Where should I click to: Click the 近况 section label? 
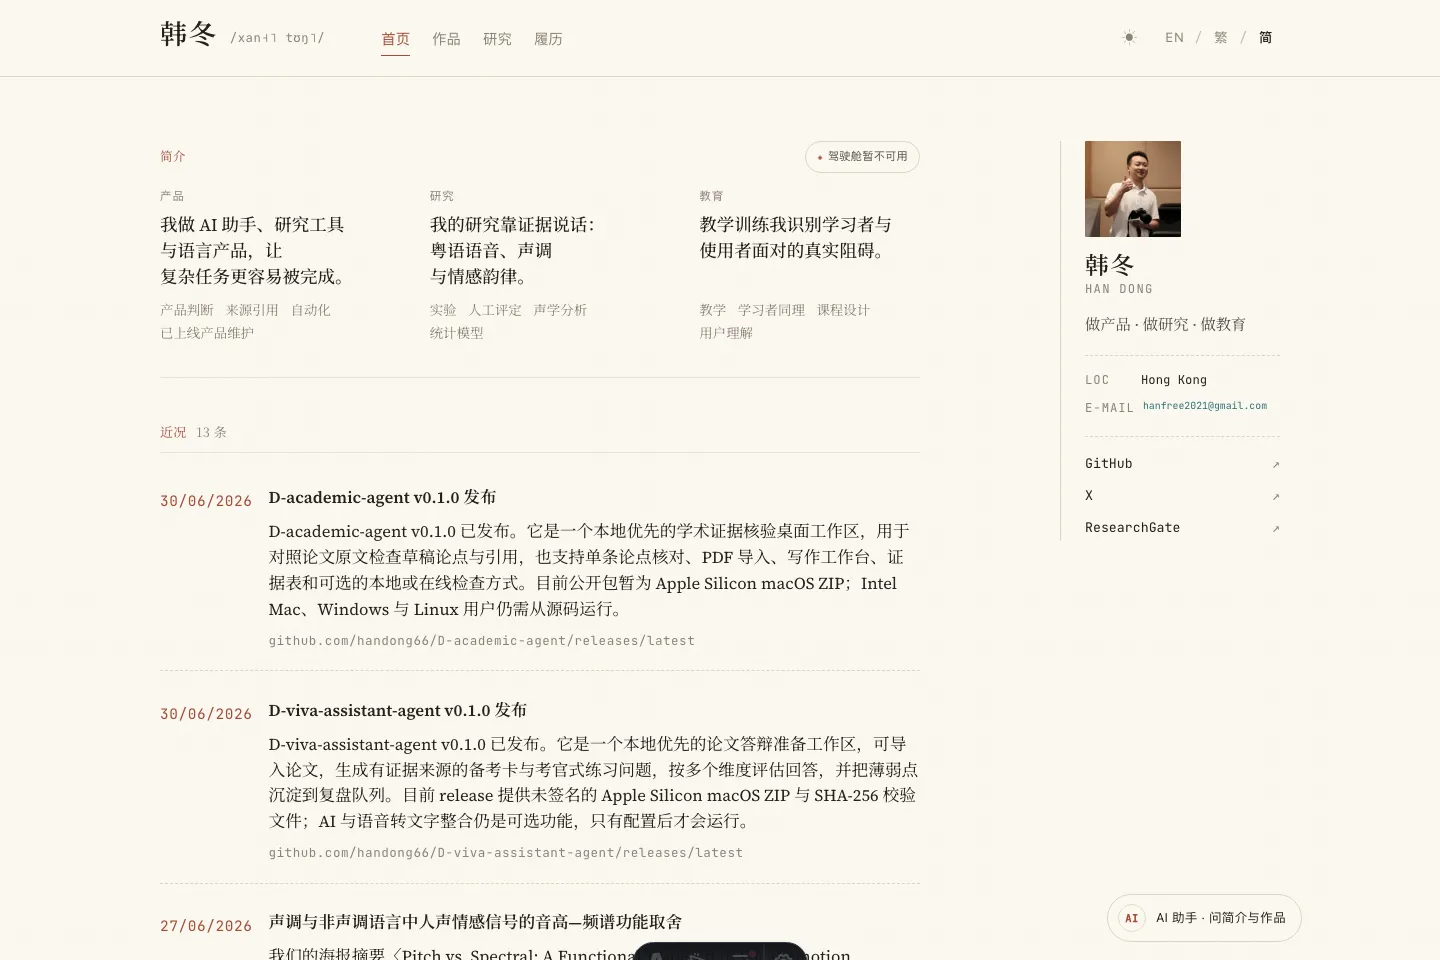tap(173, 432)
